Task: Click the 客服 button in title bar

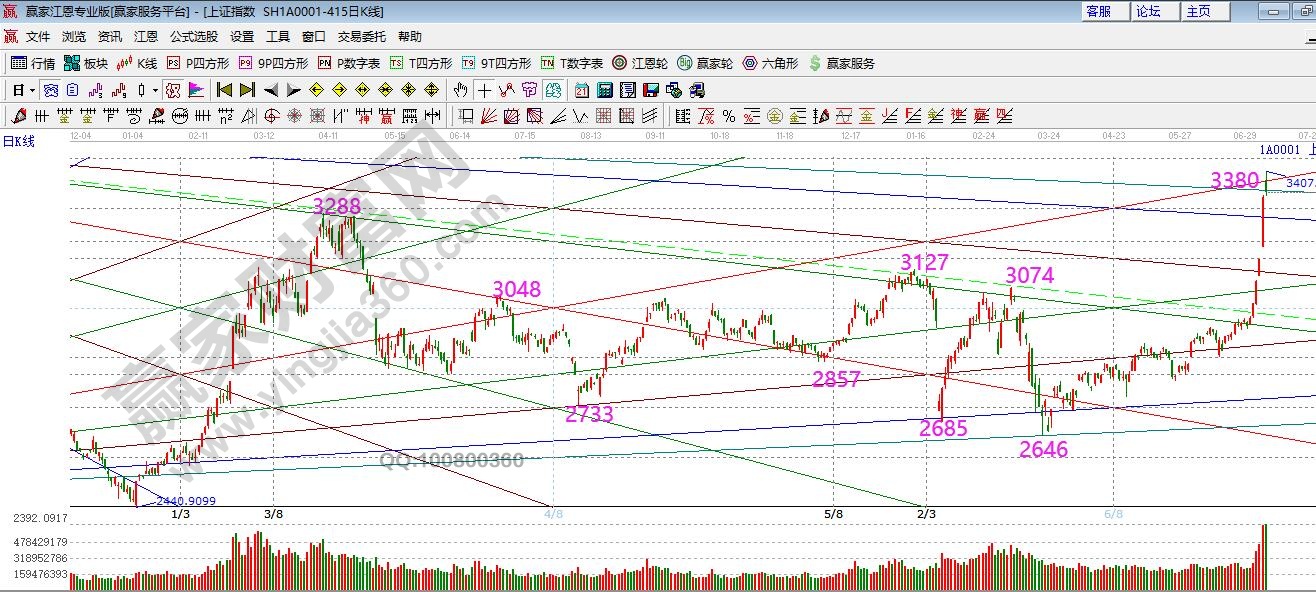Action: tap(1098, 11)
